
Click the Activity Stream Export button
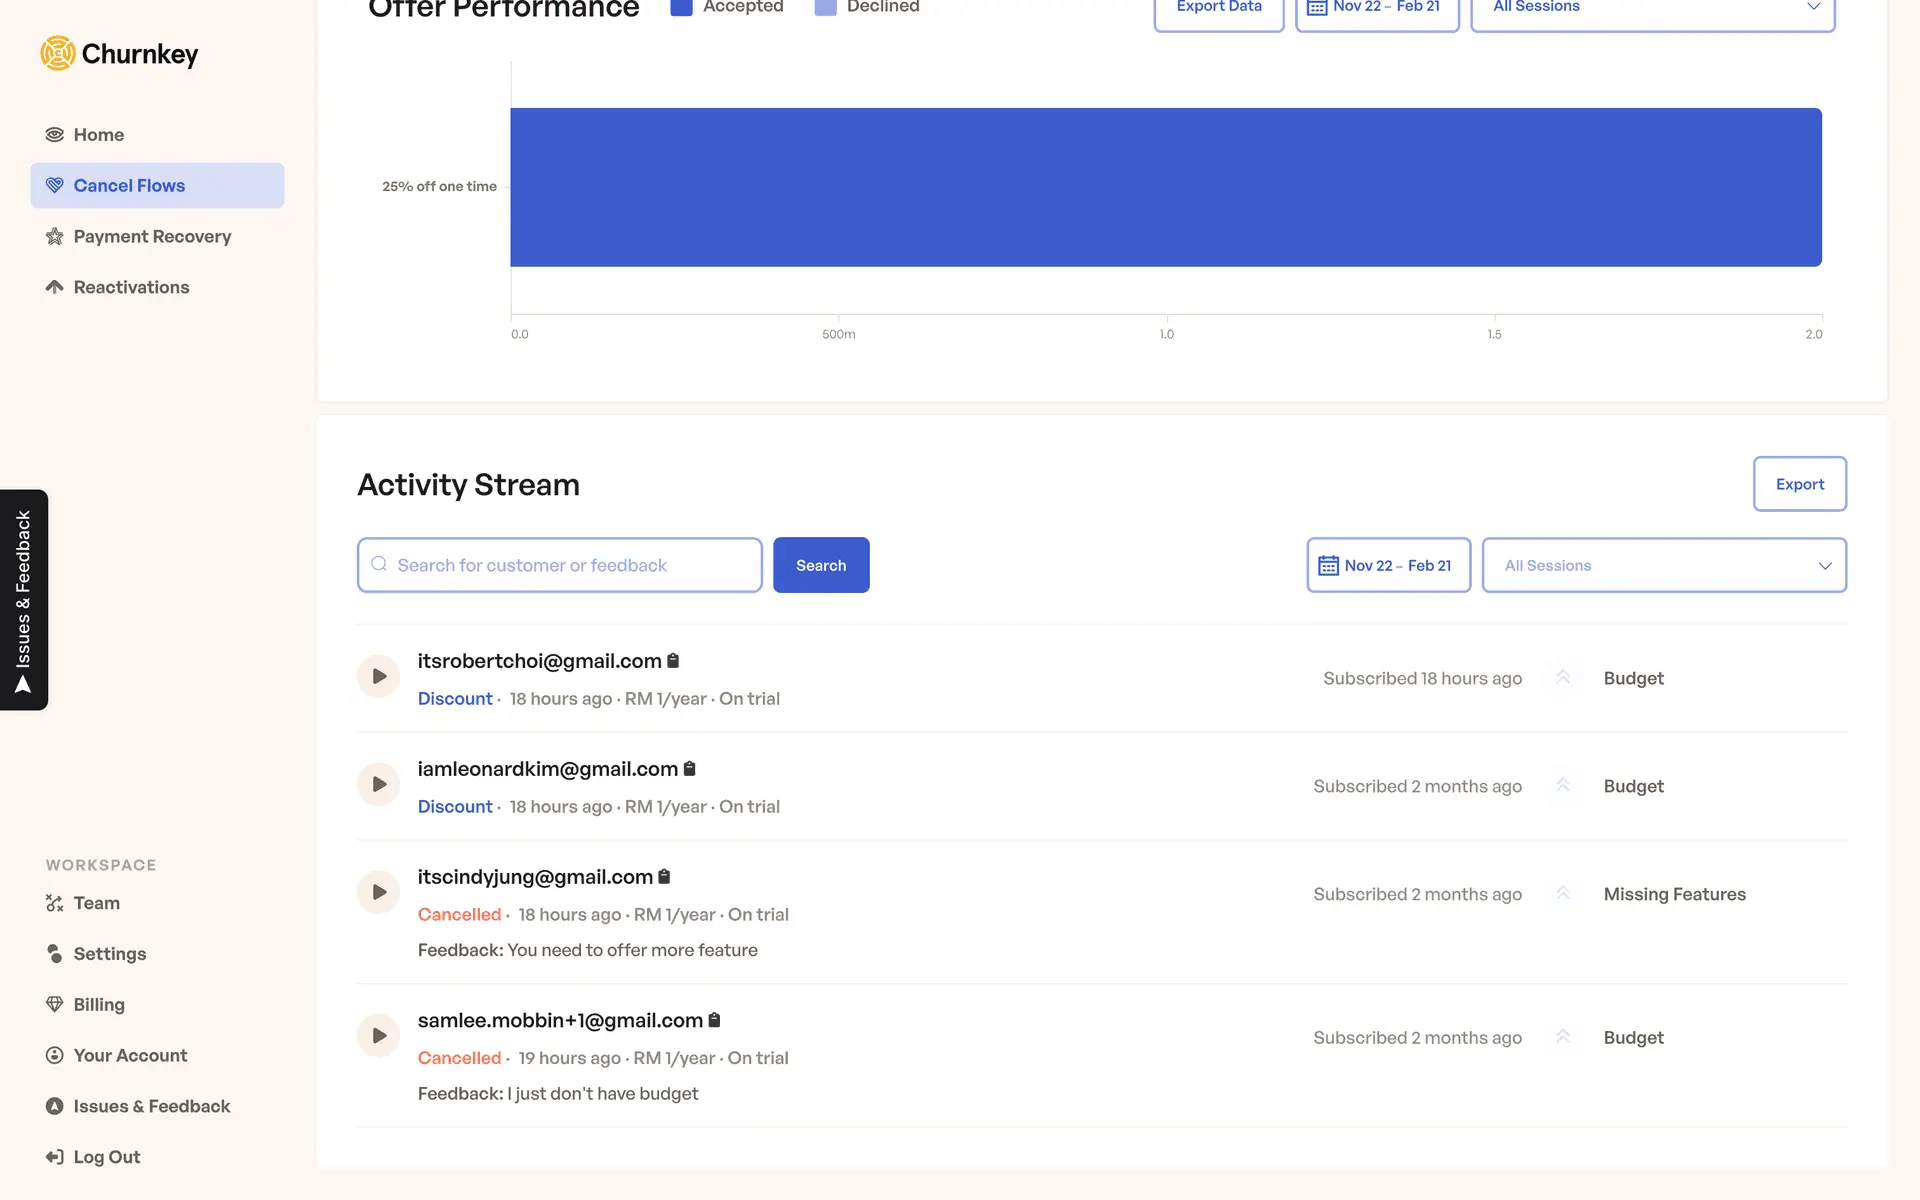[x=1799, y=484]
